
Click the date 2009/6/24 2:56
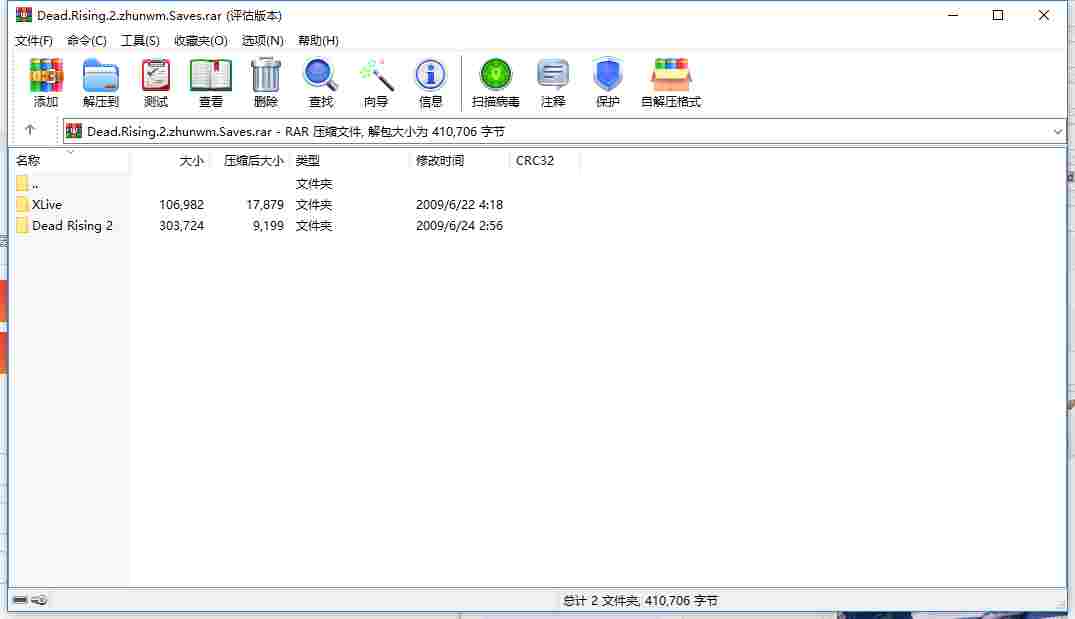point(459,226)
